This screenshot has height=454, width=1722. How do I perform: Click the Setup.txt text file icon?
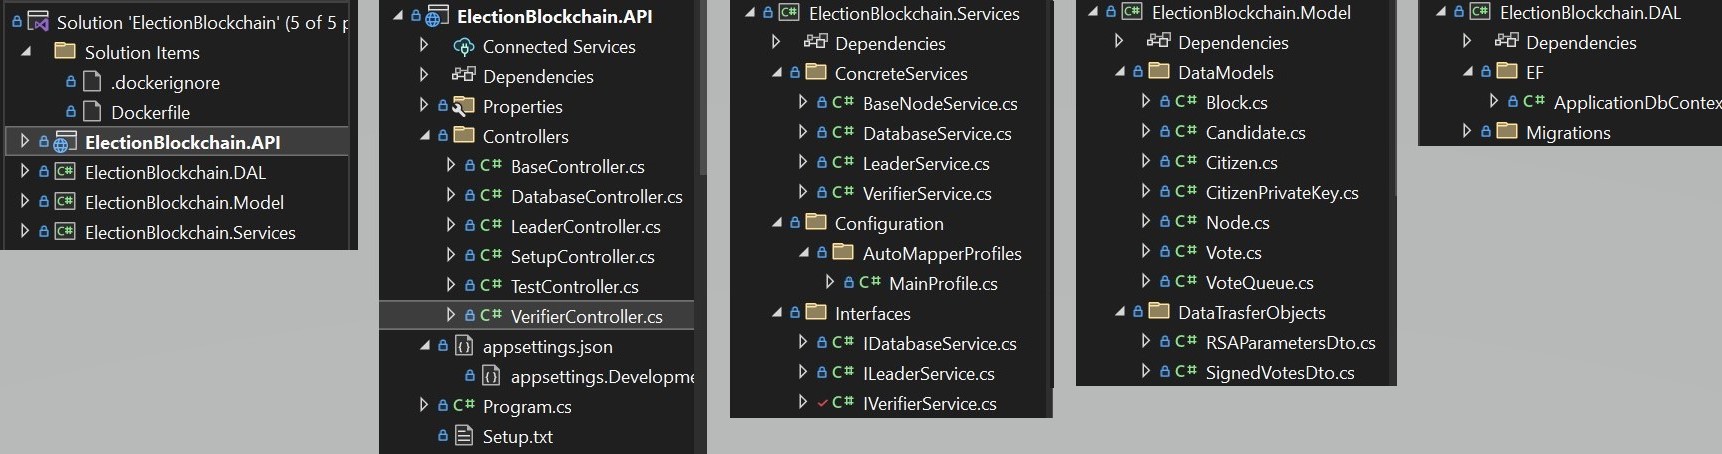tap(463, 436)
